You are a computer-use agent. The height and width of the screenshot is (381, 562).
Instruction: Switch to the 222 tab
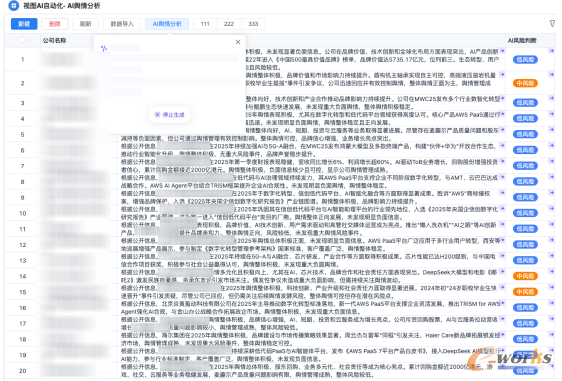pos(229,24)
